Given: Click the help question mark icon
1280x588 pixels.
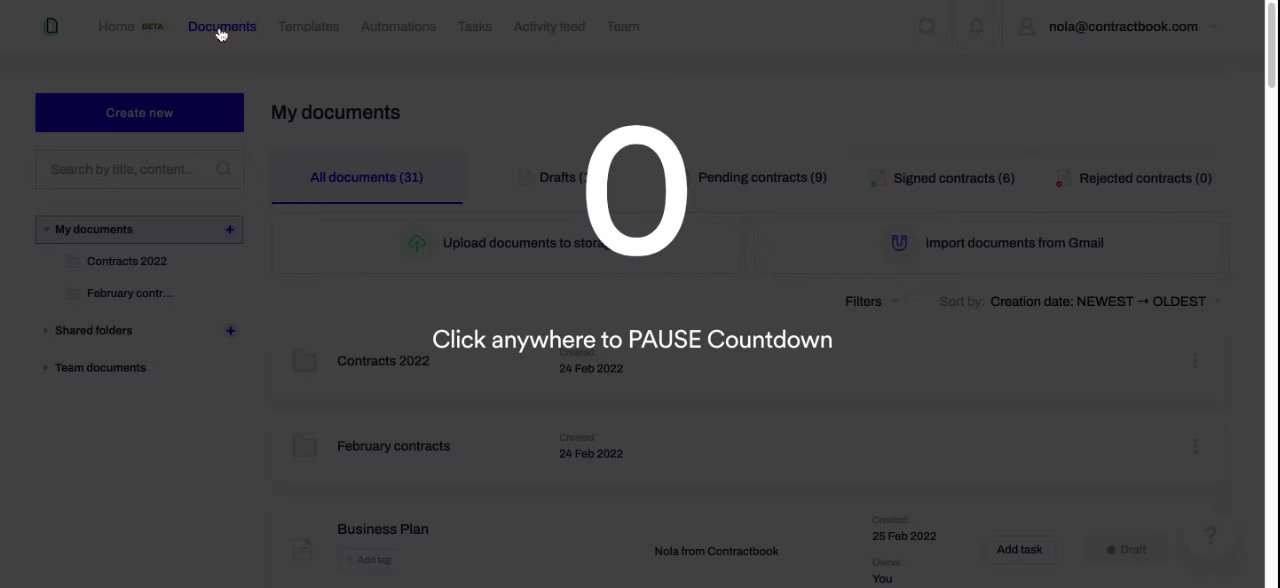Looking at the screenshot, I should (x=1210, y=536).
